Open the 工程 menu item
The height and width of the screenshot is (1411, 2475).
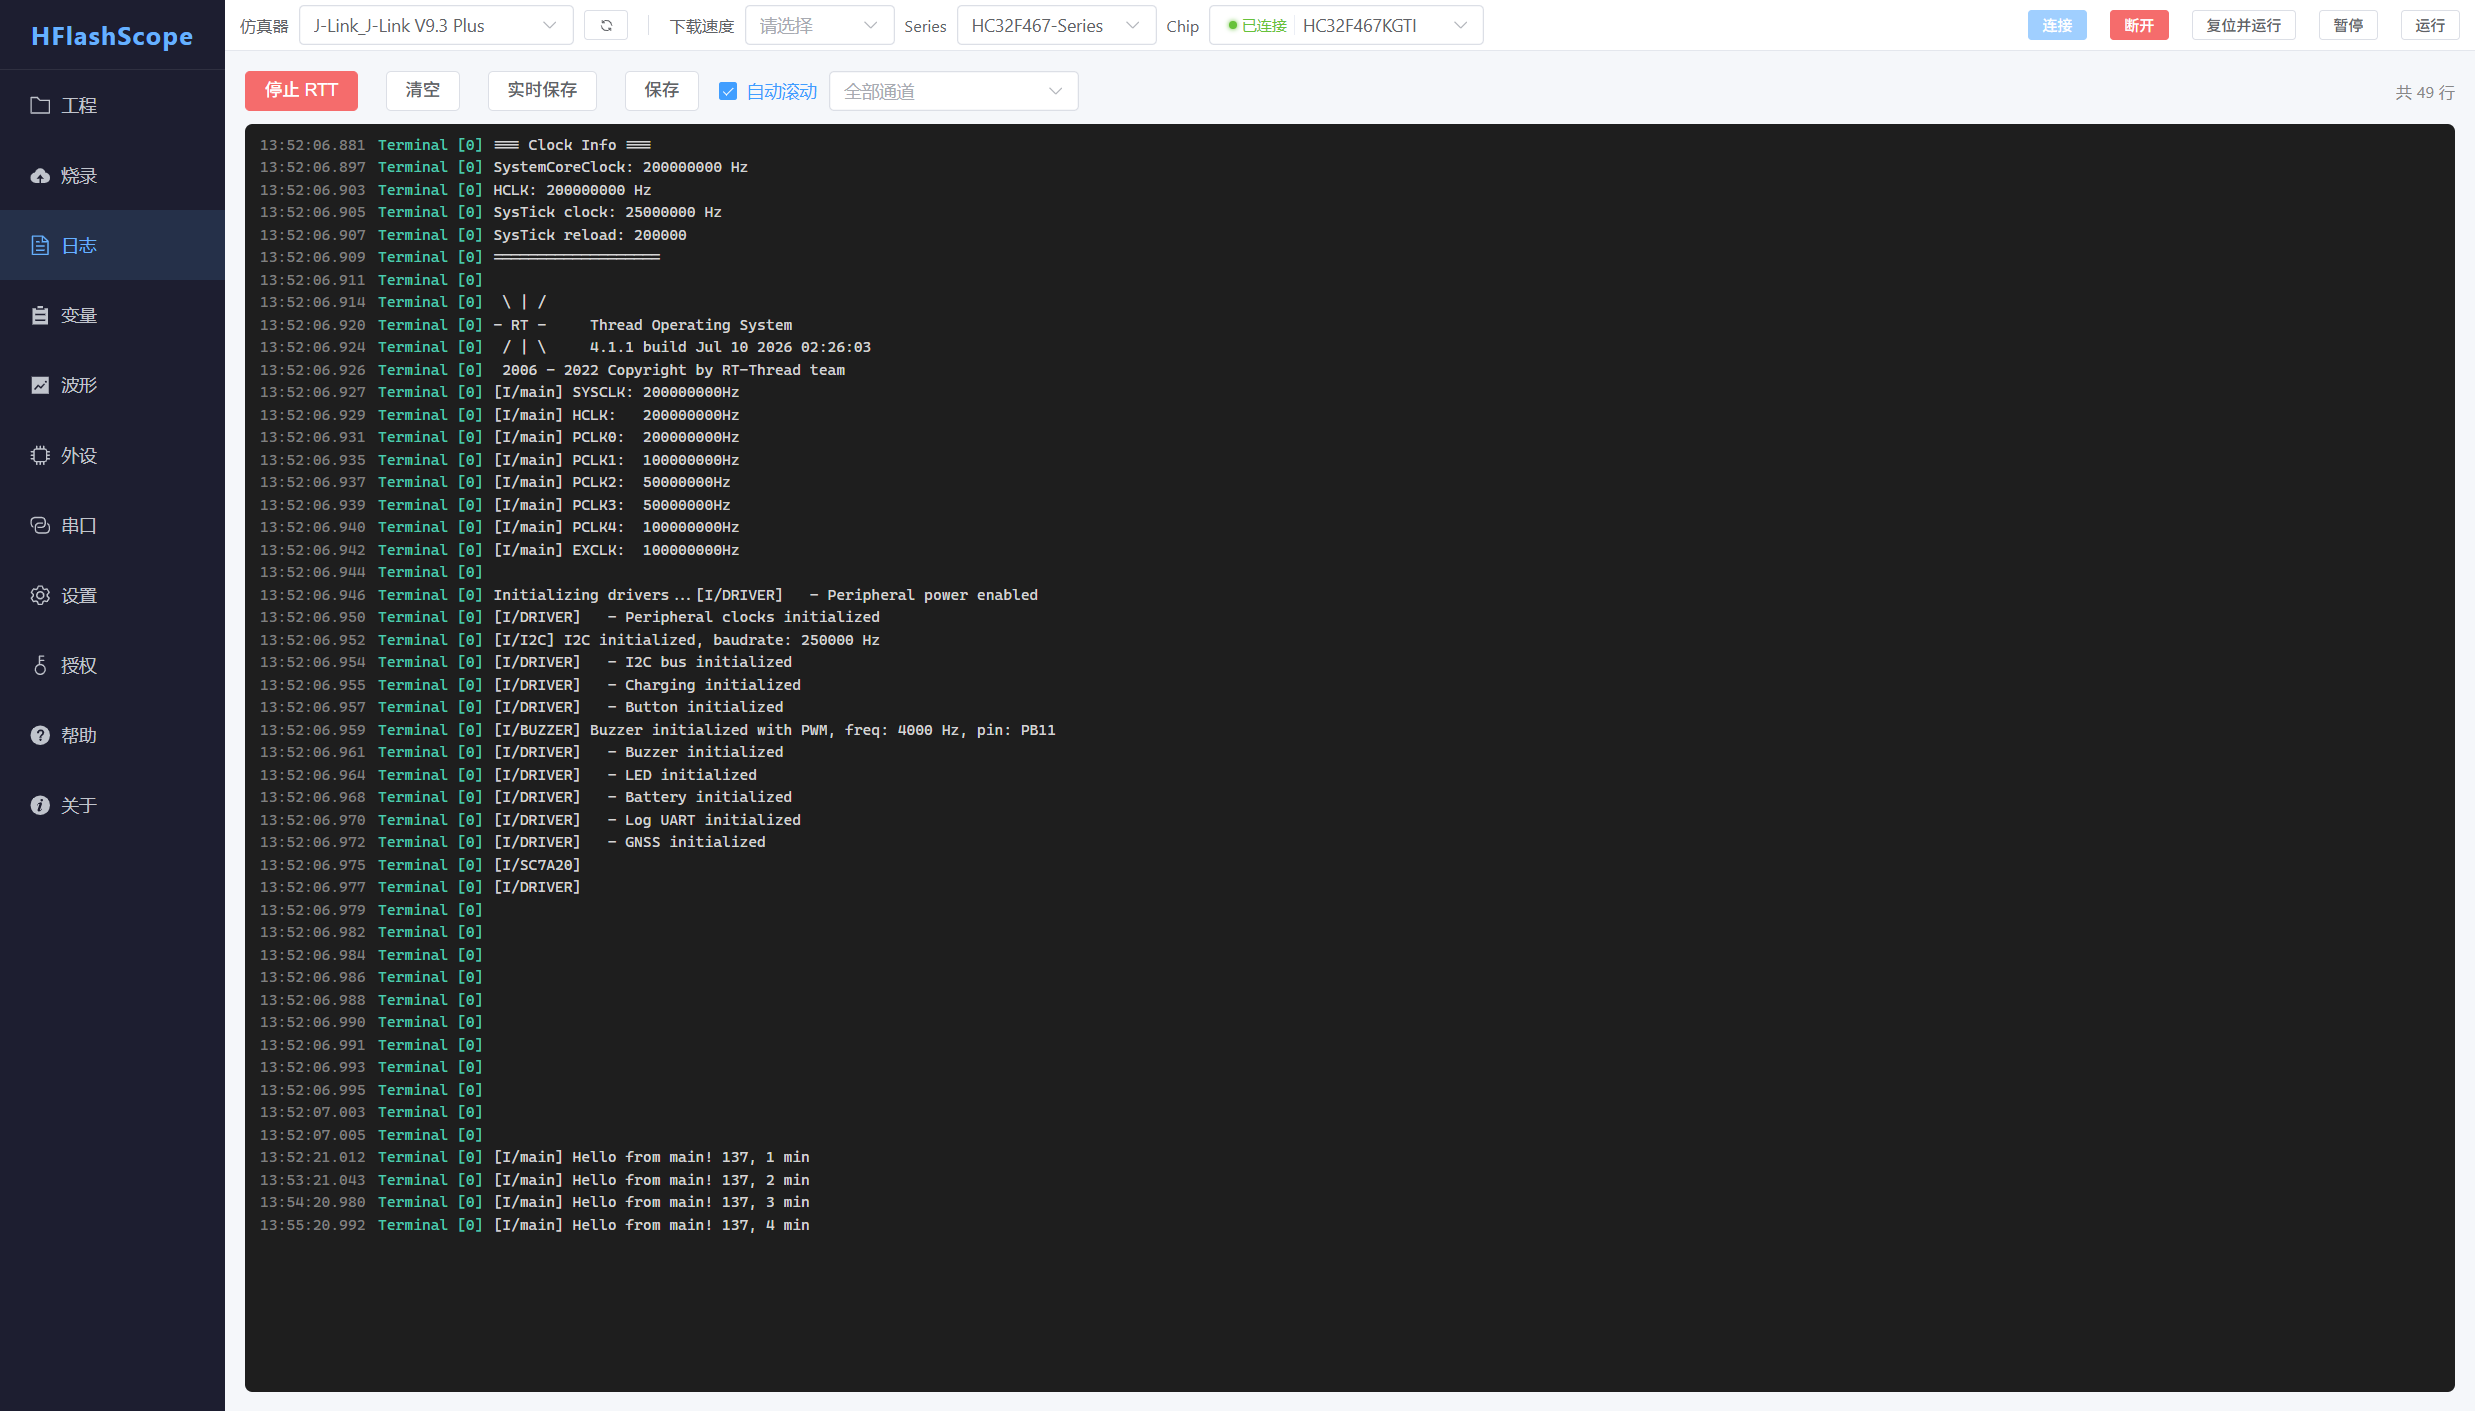coord(112,105)
